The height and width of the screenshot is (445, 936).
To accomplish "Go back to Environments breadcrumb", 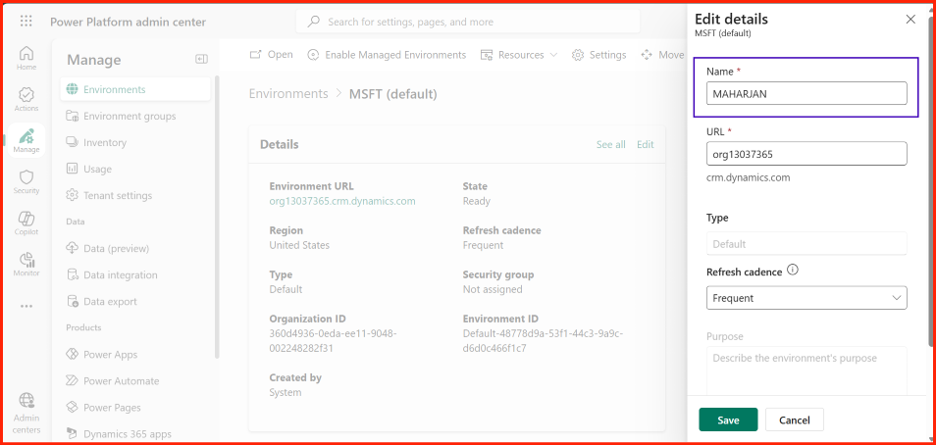I will pos(288,94).
